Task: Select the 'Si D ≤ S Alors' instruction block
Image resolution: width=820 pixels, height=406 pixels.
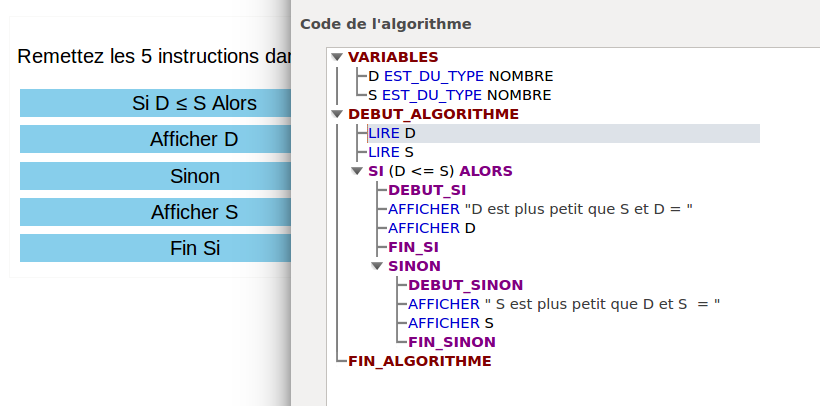Action: click(156, 103)
